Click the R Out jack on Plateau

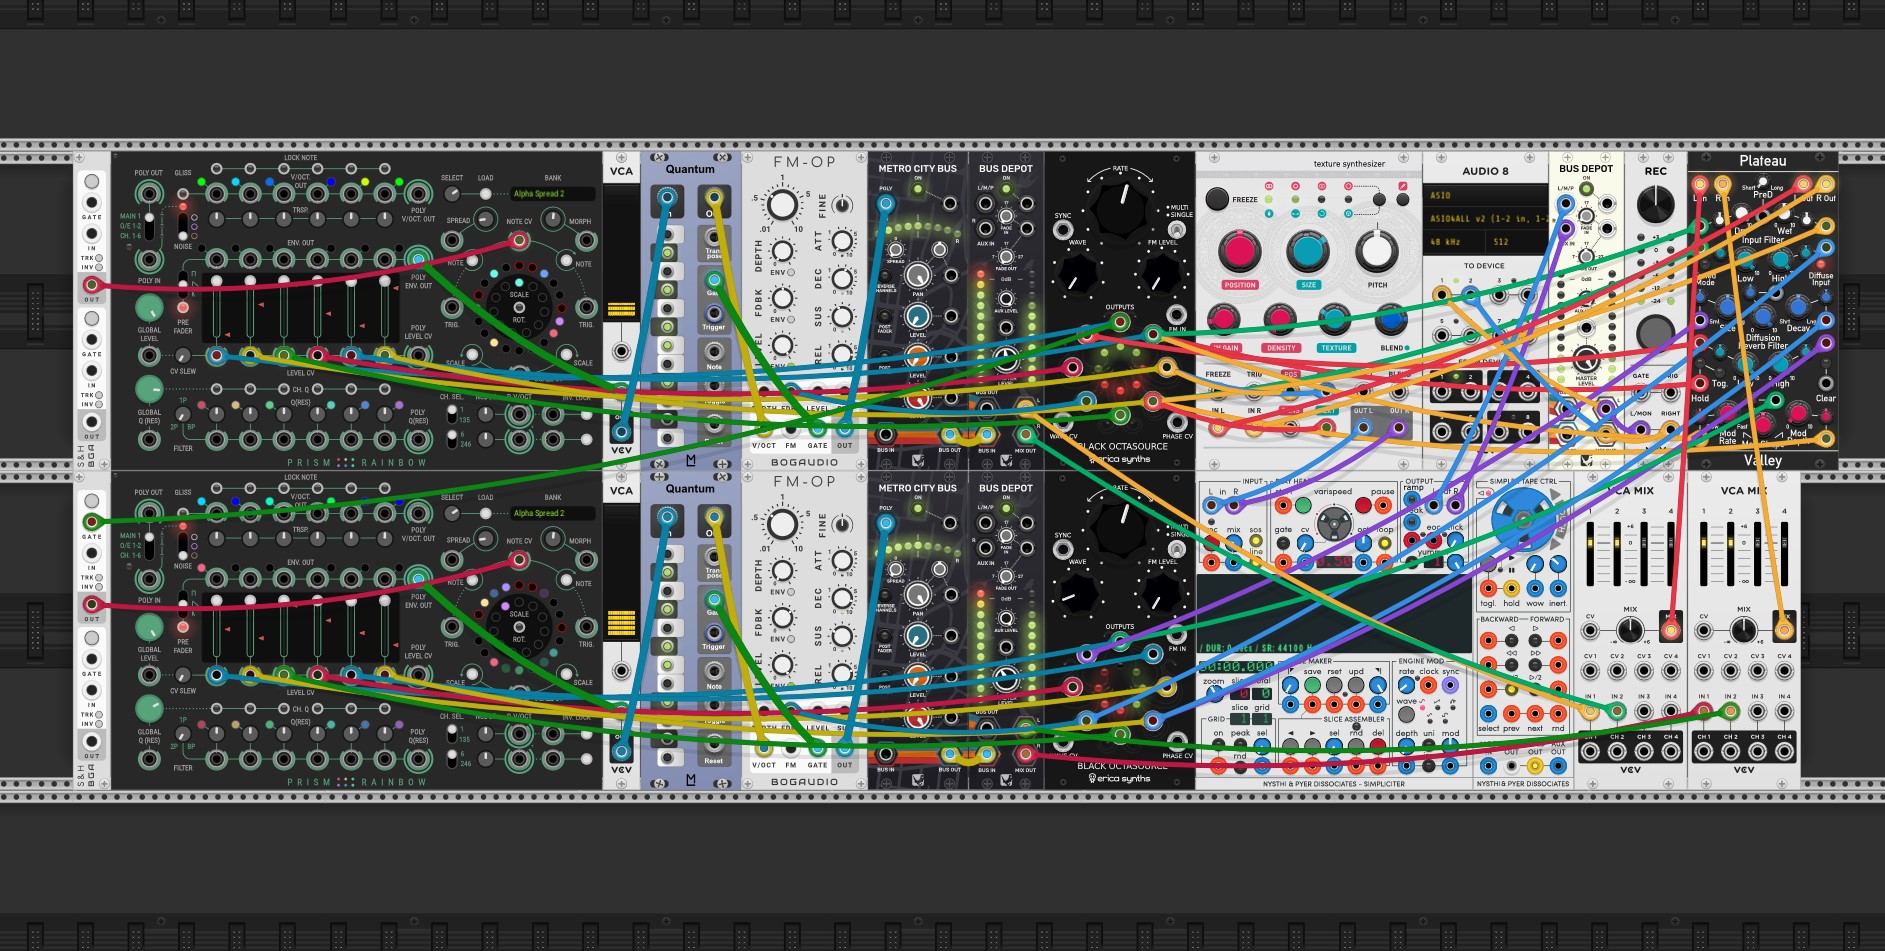point(1826,184)
